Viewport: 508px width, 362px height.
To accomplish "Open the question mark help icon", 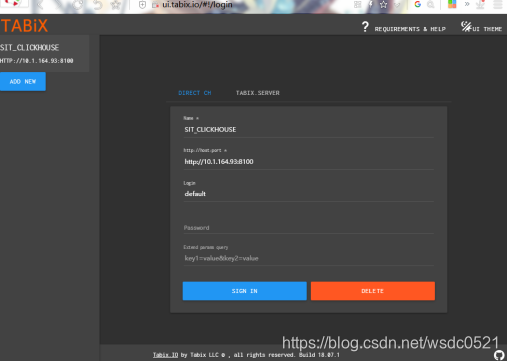I will pyautogui.click(x=365, y=27).
